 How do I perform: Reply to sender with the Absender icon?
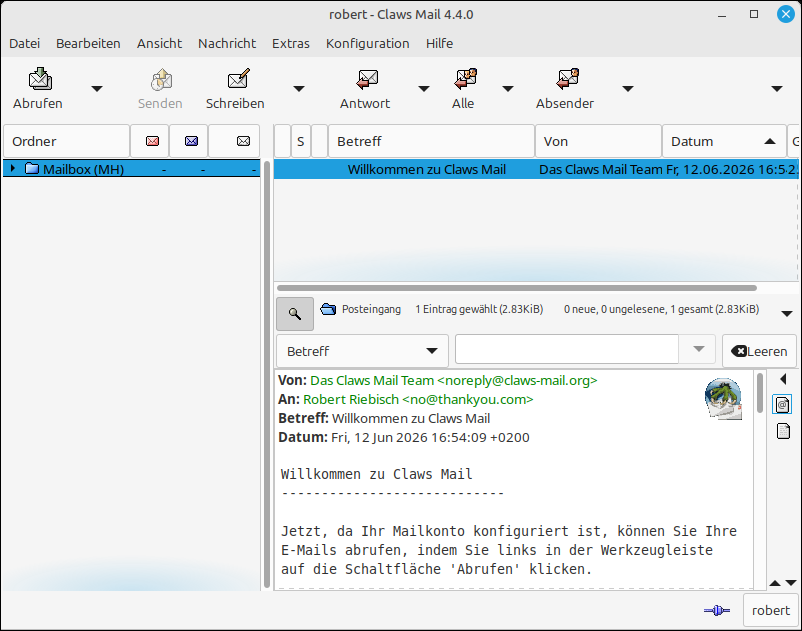coord(567,79)
